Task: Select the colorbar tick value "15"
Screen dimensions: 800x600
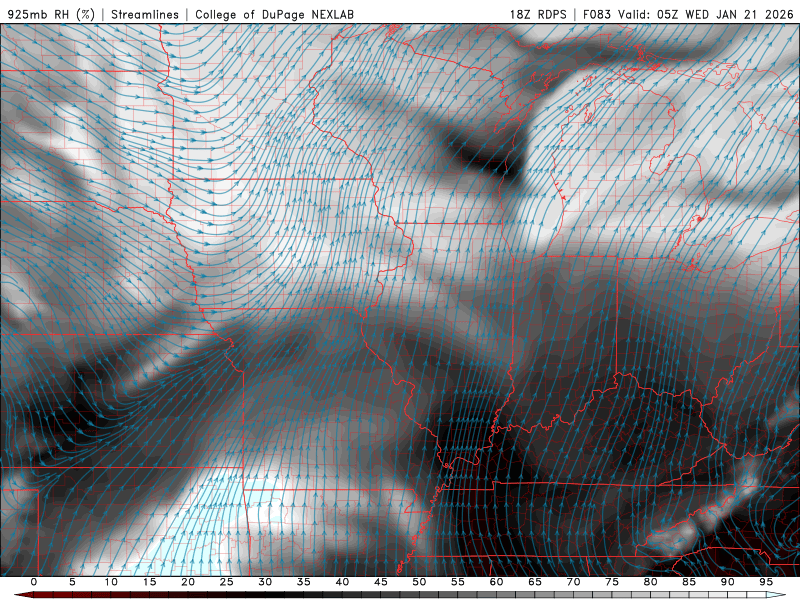Action: [149, 582]
